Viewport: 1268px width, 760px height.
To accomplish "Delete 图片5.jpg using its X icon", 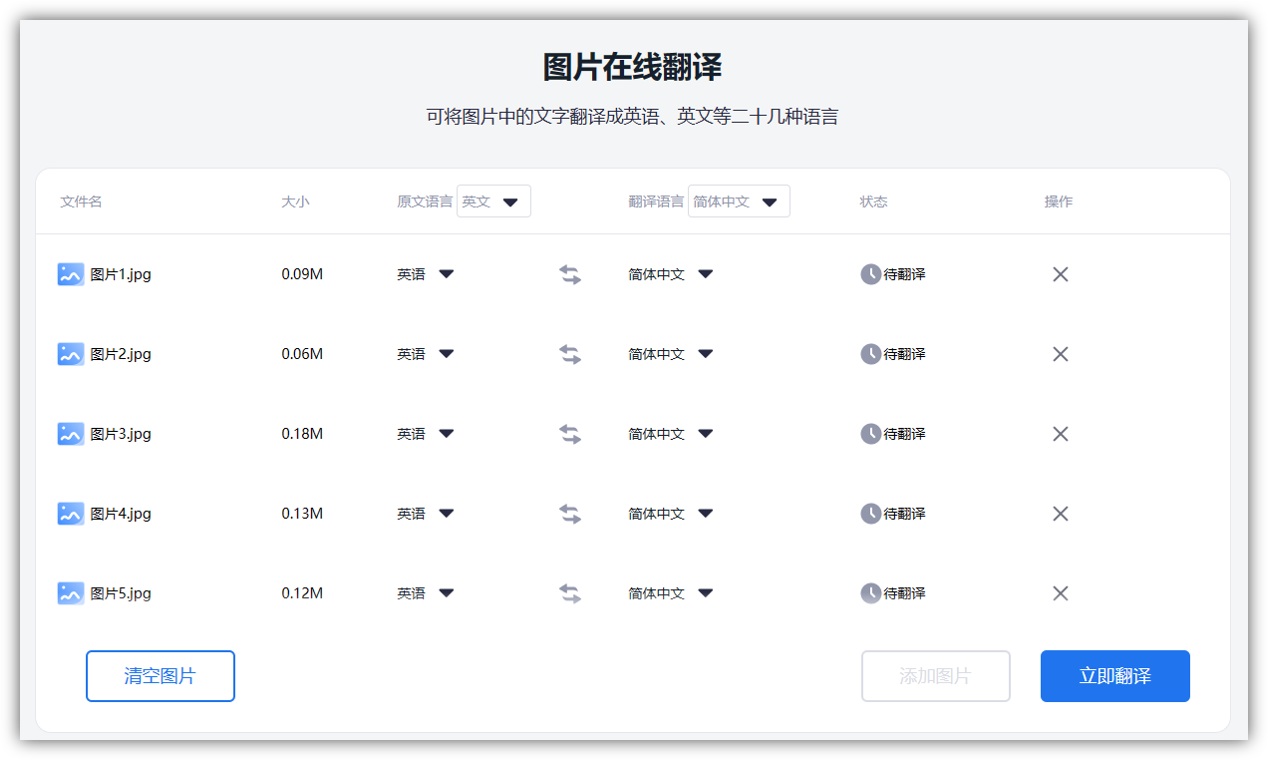I will [1060, 594].
